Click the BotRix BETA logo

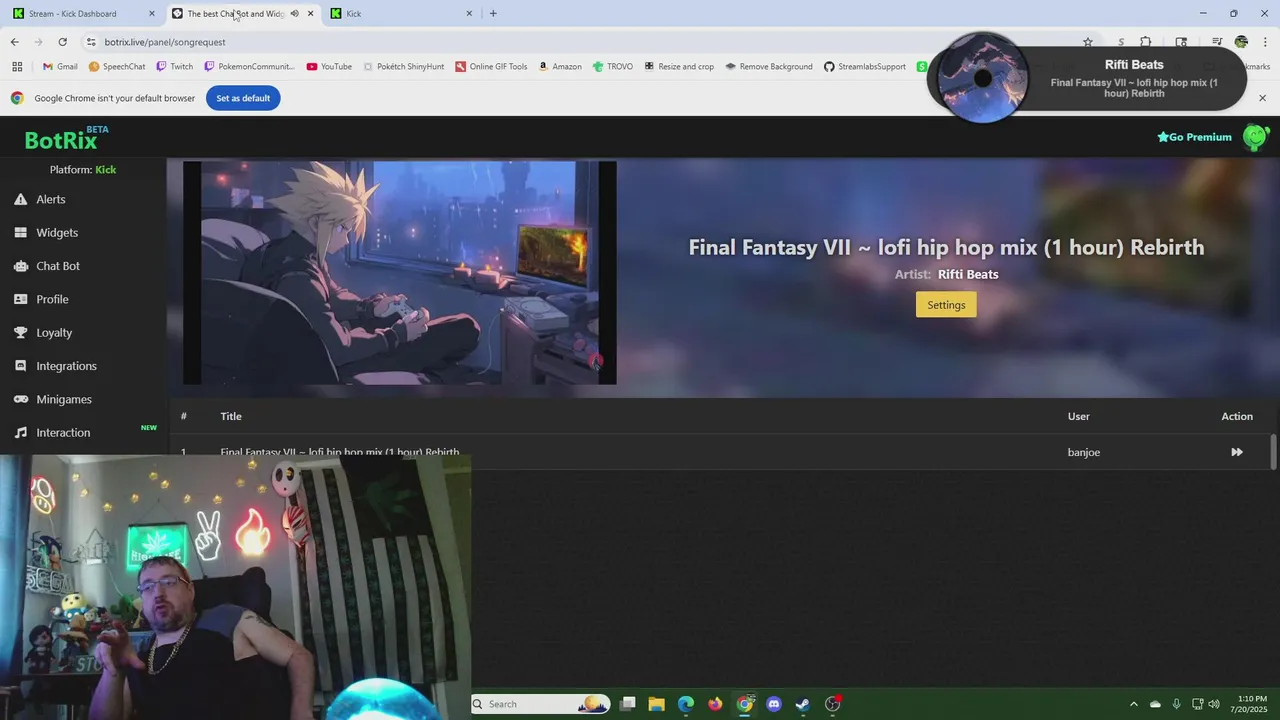(66, 139)
